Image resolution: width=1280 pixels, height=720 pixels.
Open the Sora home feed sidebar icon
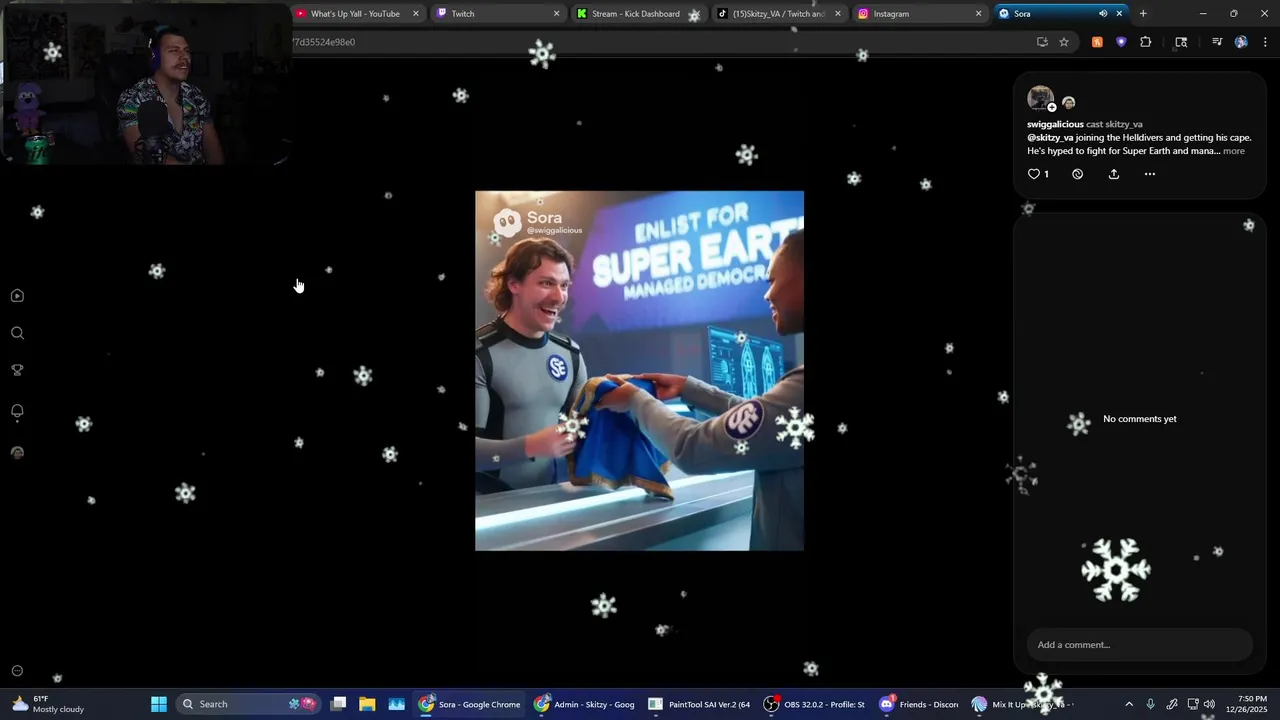[17, 296]
